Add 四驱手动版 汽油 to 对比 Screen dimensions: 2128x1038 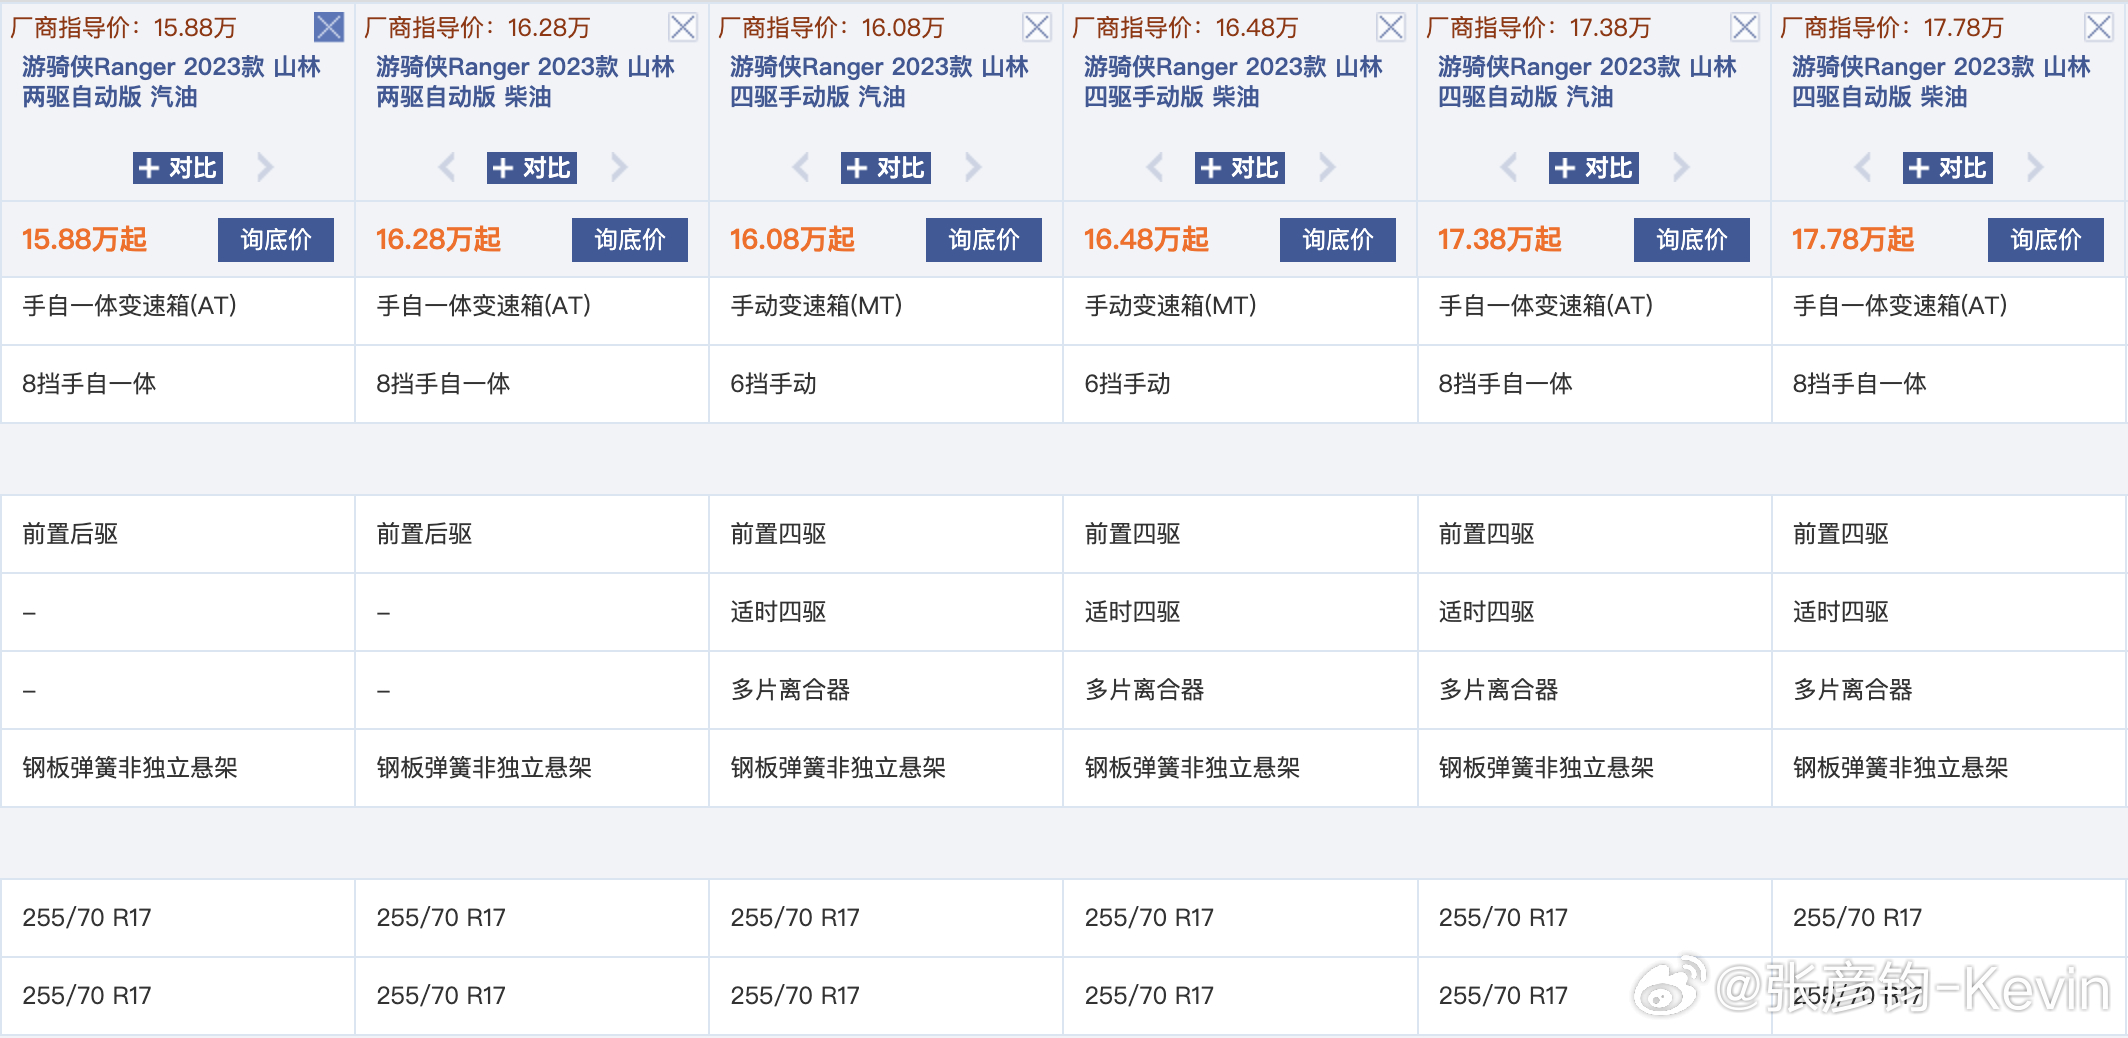pyautogui.click(x=886, y=168)
